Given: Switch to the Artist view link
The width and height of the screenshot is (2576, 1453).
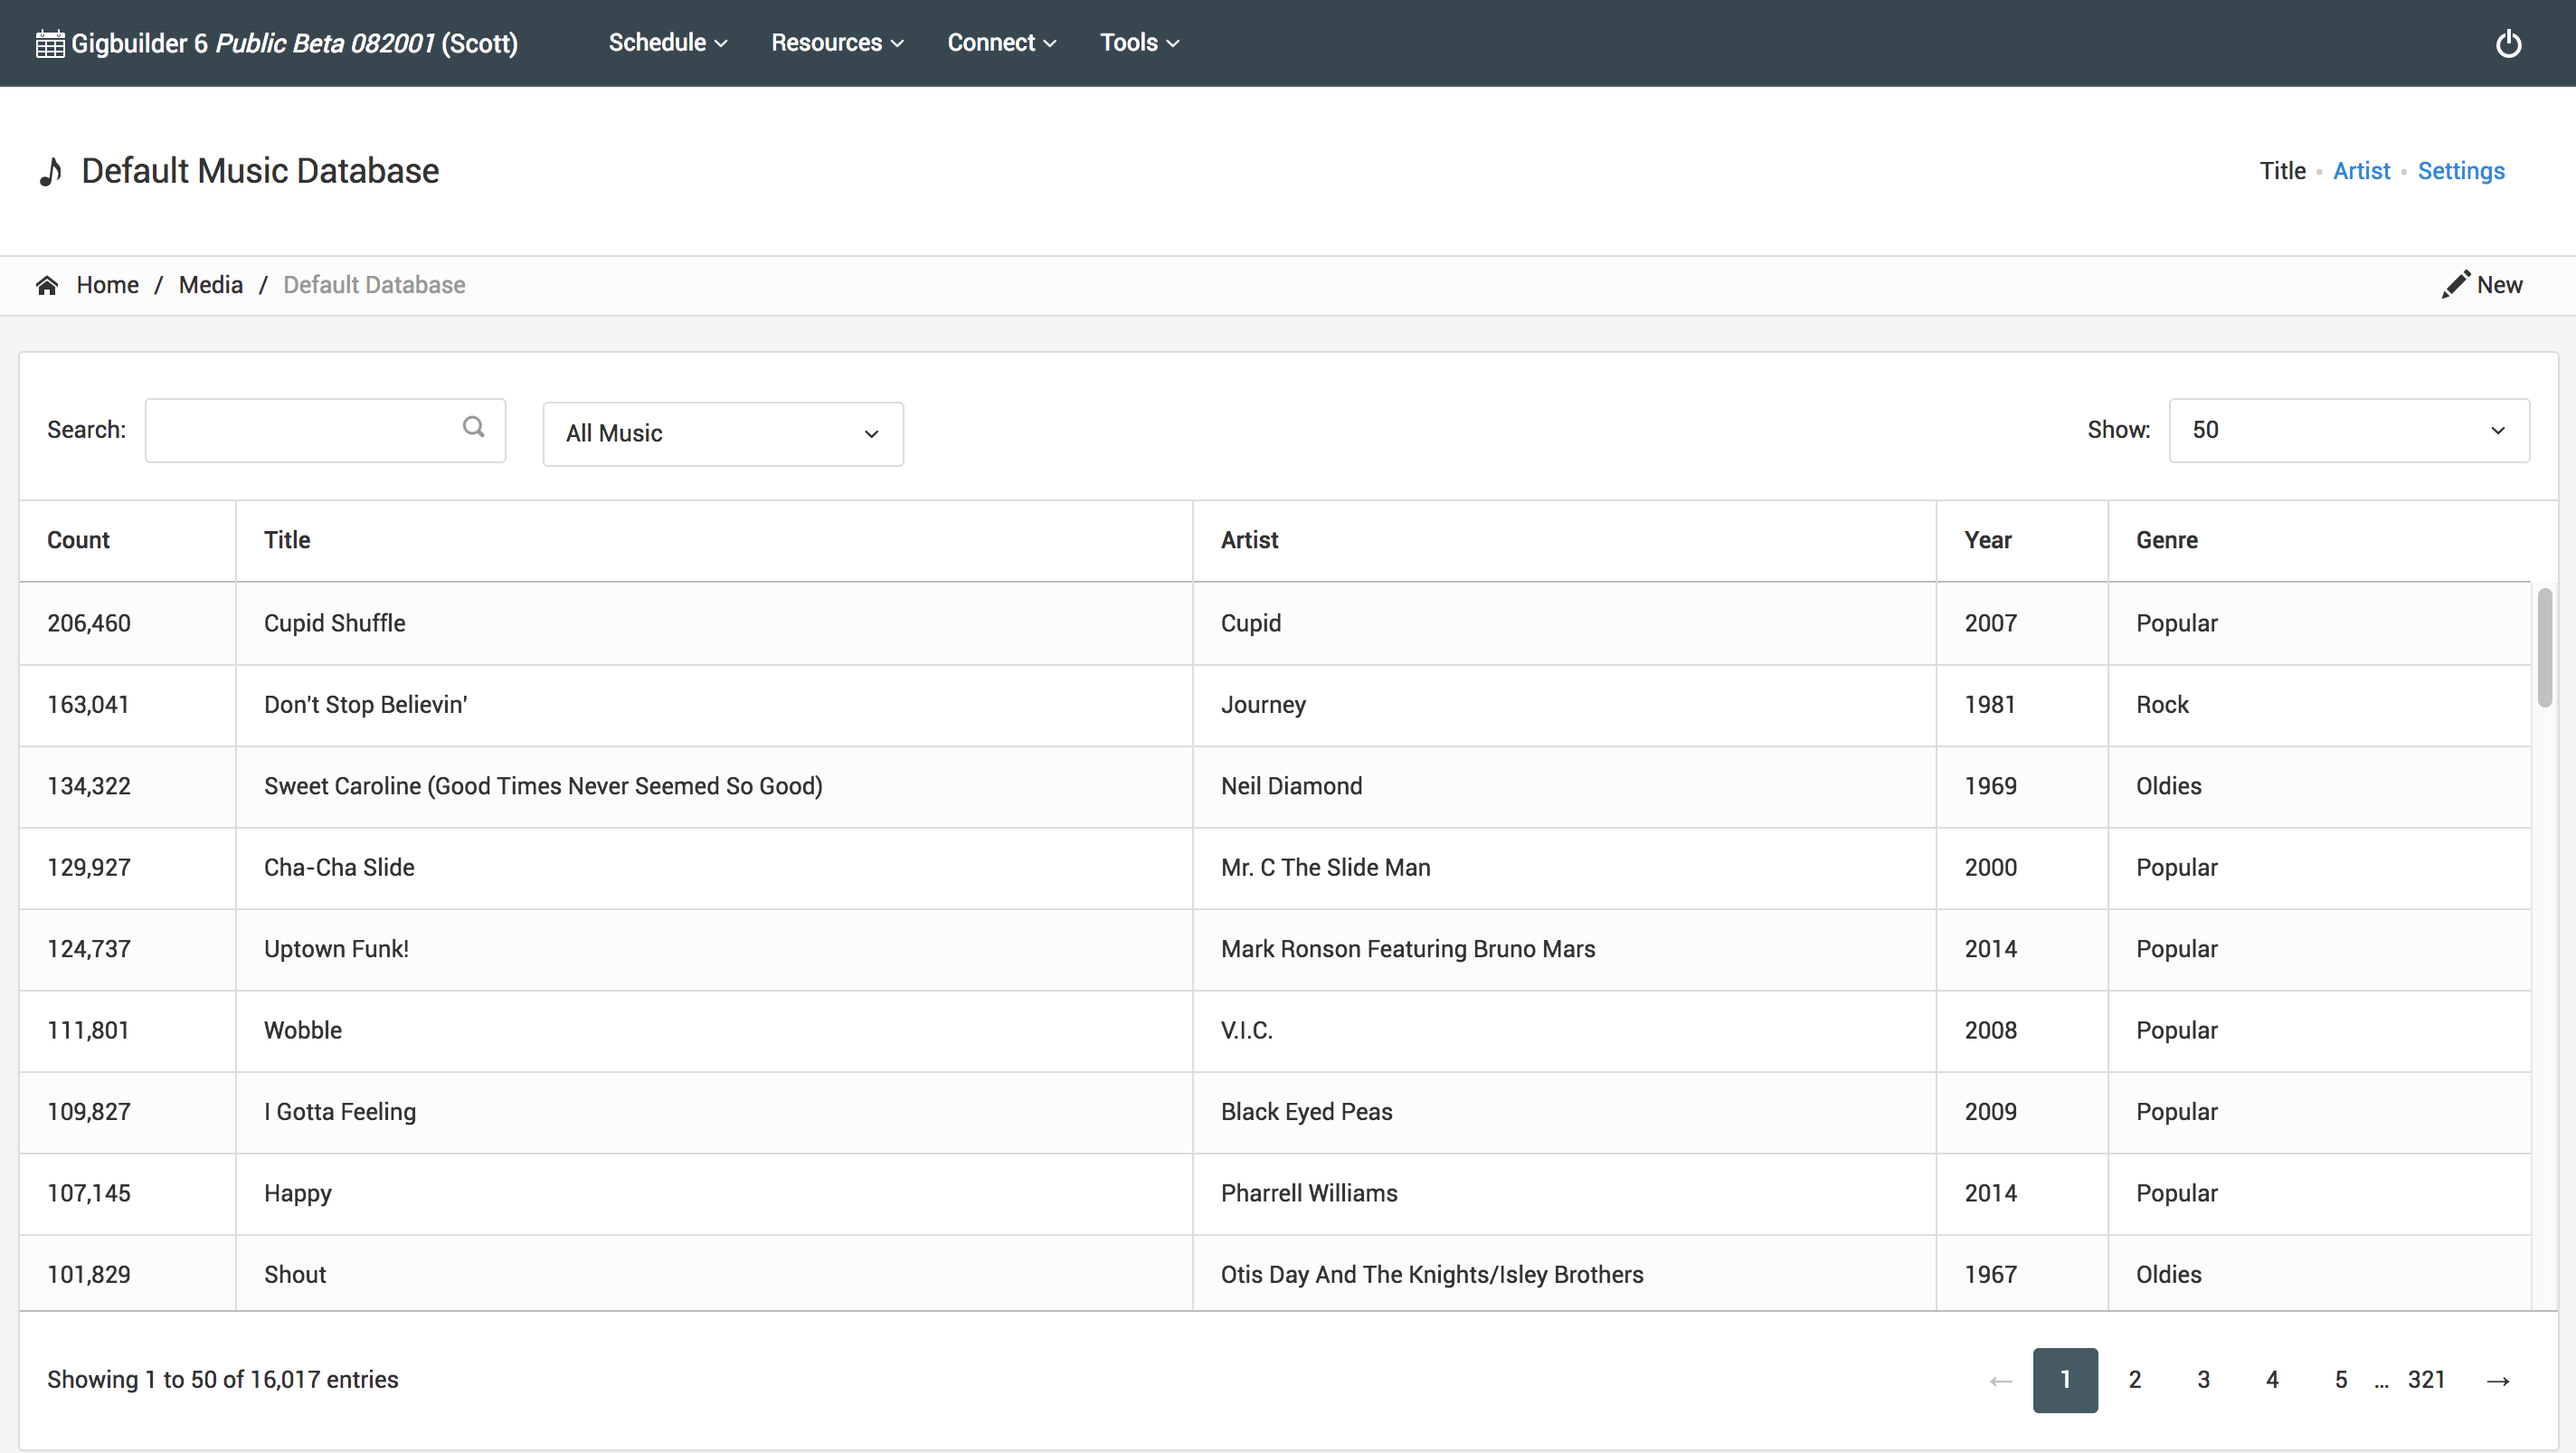Looking at the screenshot, I should point(2360,171).
